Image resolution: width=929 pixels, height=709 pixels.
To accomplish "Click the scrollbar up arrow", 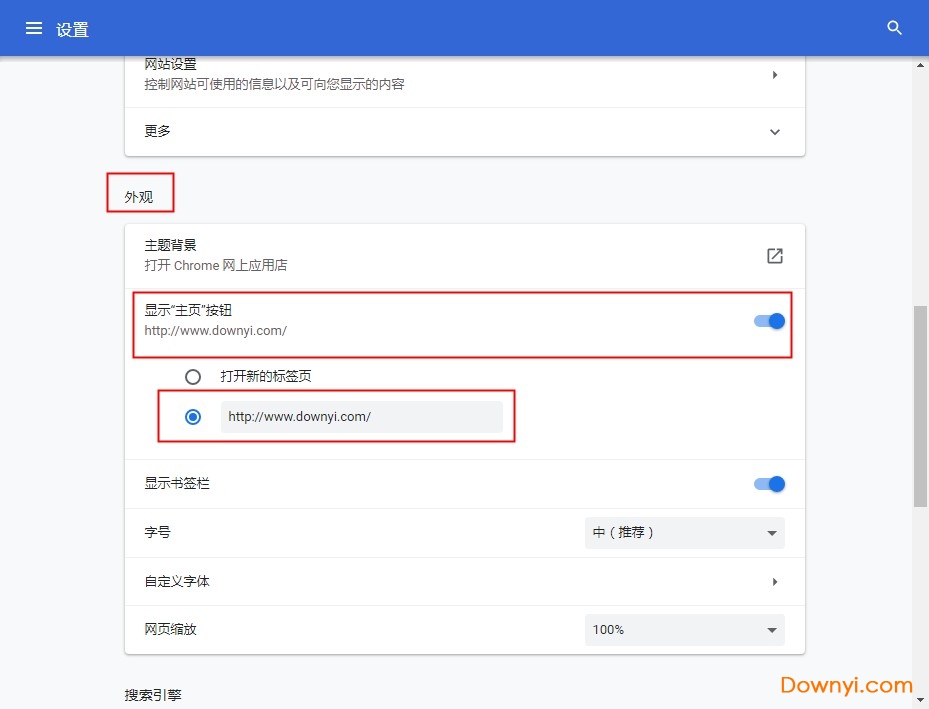I will [x=920, y=66].
